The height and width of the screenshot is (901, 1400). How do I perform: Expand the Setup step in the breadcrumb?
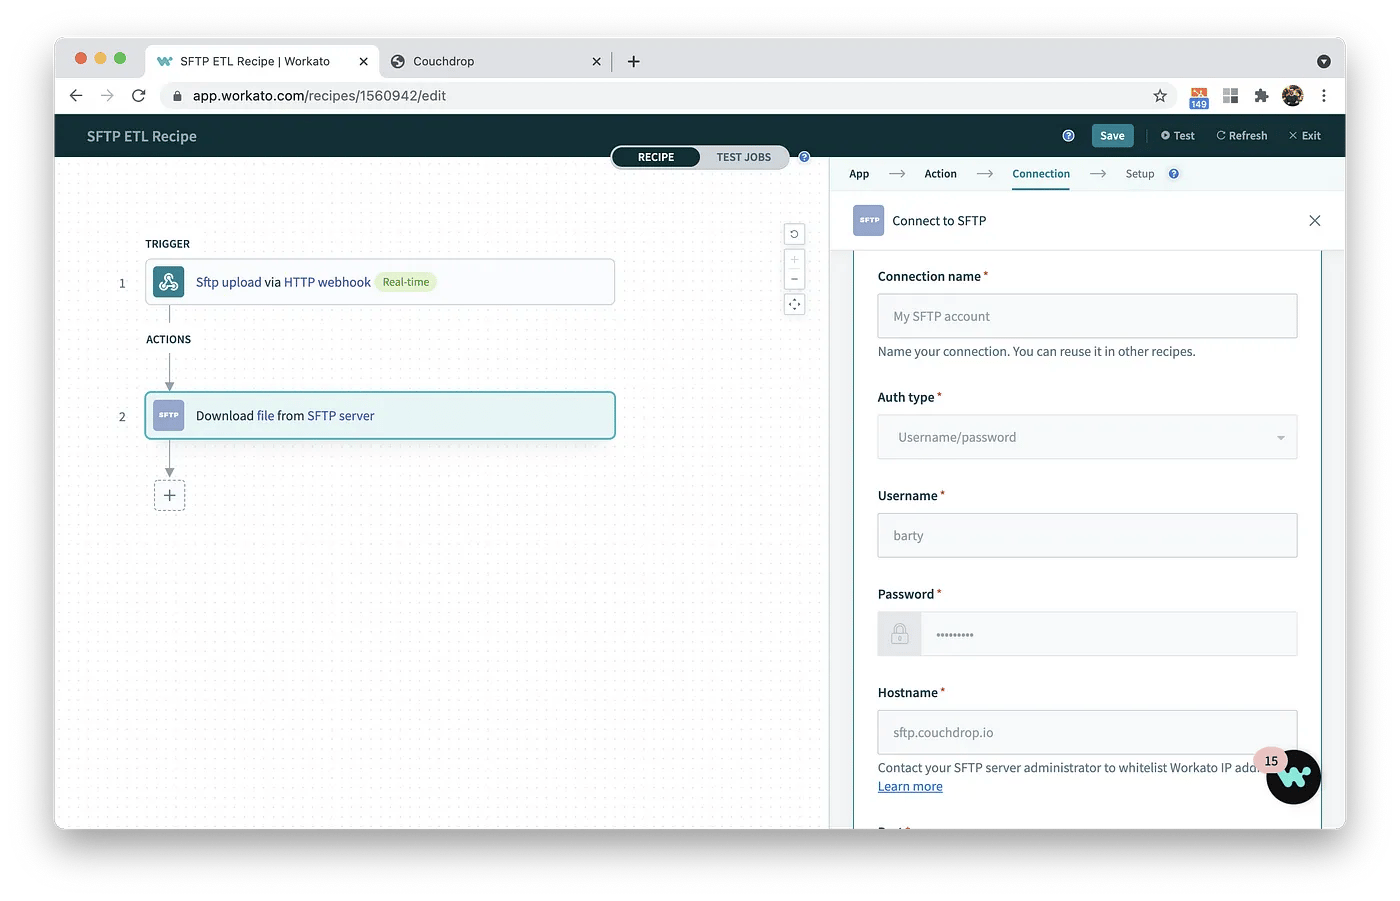(x=1140, y=173)
